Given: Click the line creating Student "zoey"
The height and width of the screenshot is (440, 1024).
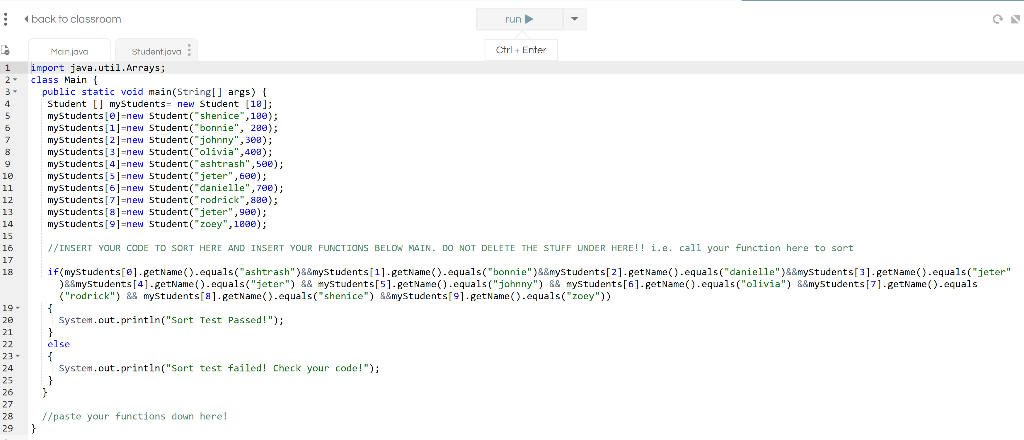Looking at the screenshot, I should pyautogui.click(x=157, y=224).
